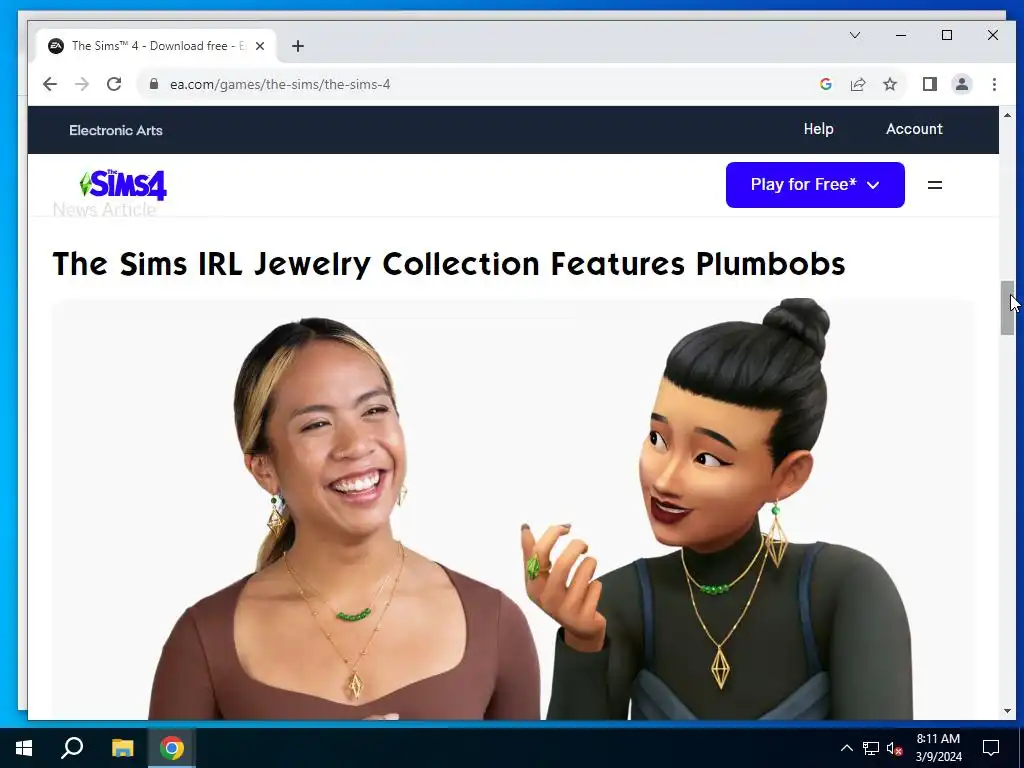This screenshot has width=1024, height=768.
Task: Open the taskbar clock and date
Action: click(x=938, y=748)
